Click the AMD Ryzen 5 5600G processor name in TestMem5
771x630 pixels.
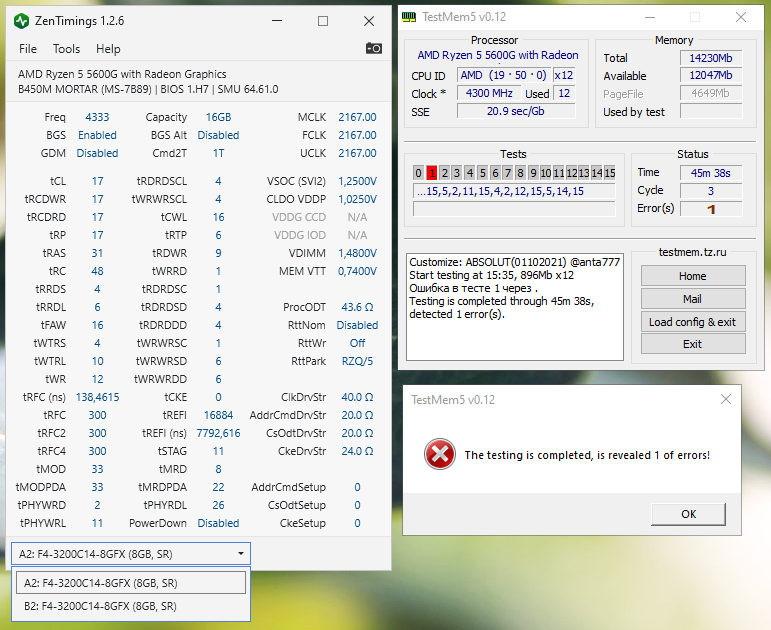(498, 55)
